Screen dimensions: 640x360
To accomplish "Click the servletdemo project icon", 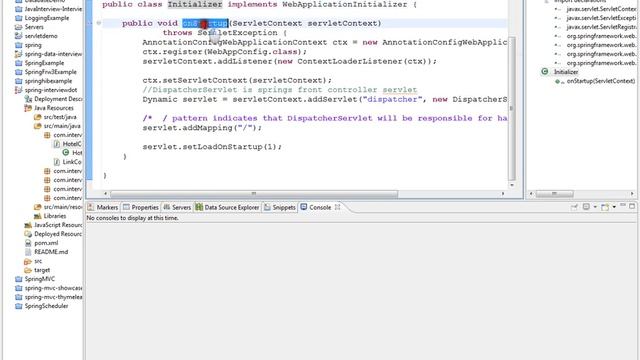I will click(19, 36).
